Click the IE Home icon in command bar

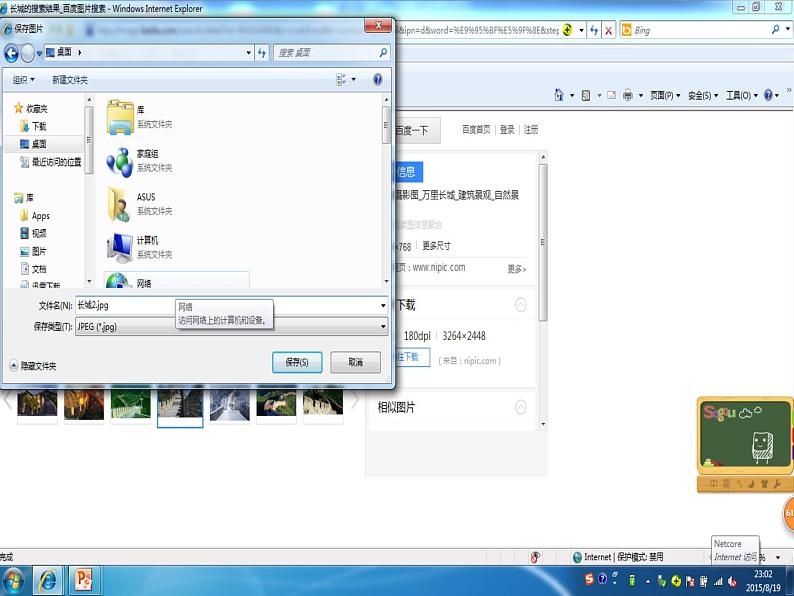[x=559, y=95]
